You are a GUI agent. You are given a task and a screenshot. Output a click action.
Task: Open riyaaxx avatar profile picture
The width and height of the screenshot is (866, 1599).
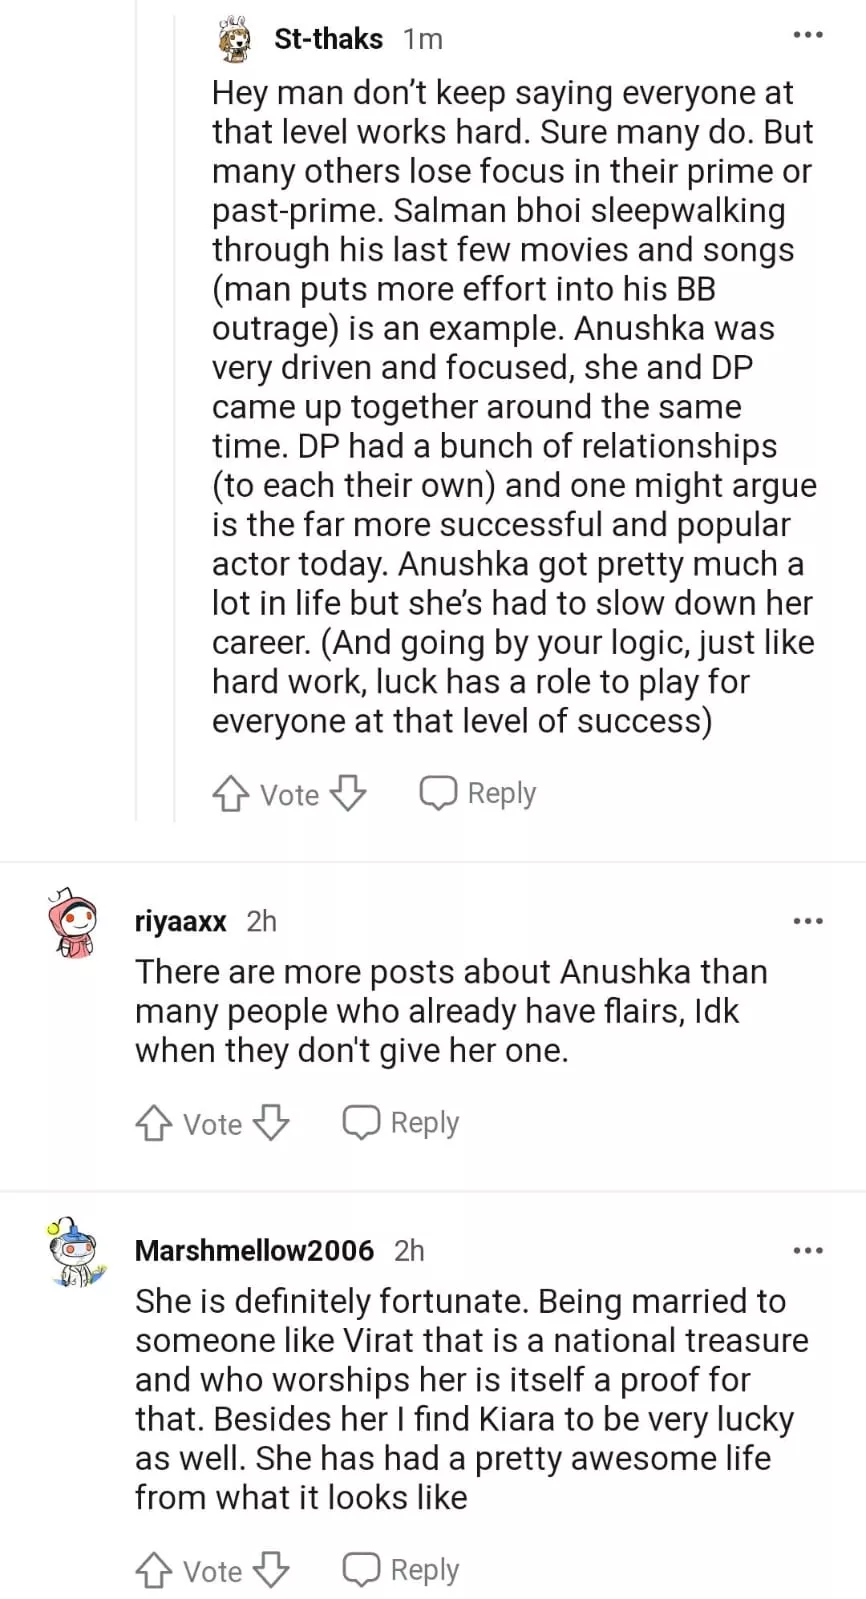point(73,922)
